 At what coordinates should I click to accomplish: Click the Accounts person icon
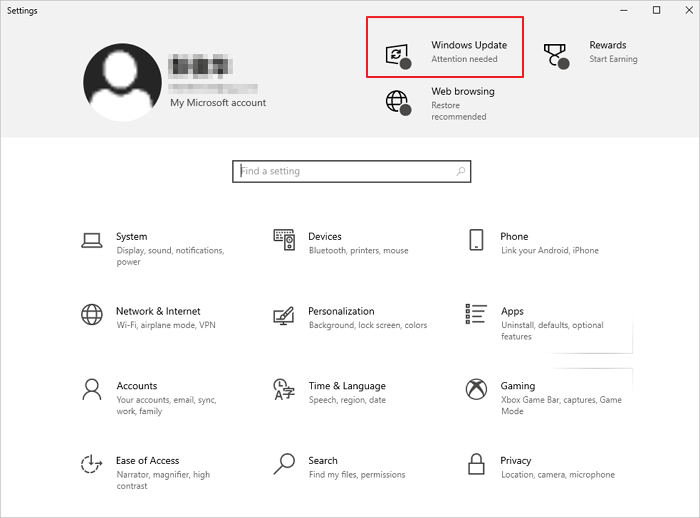(x=92, y=389)
